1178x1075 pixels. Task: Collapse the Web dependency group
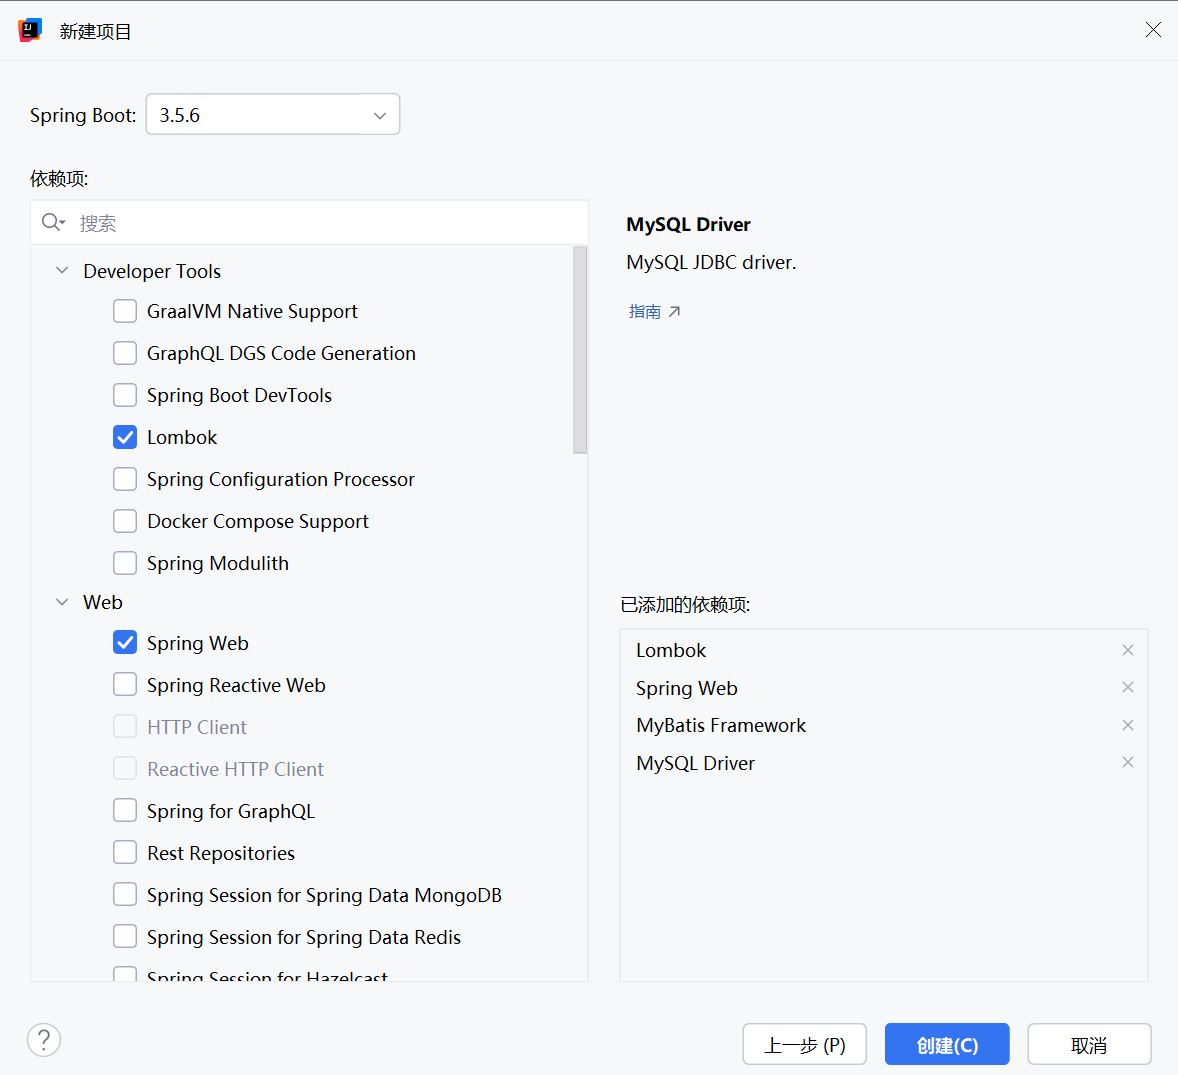[62, 602]
